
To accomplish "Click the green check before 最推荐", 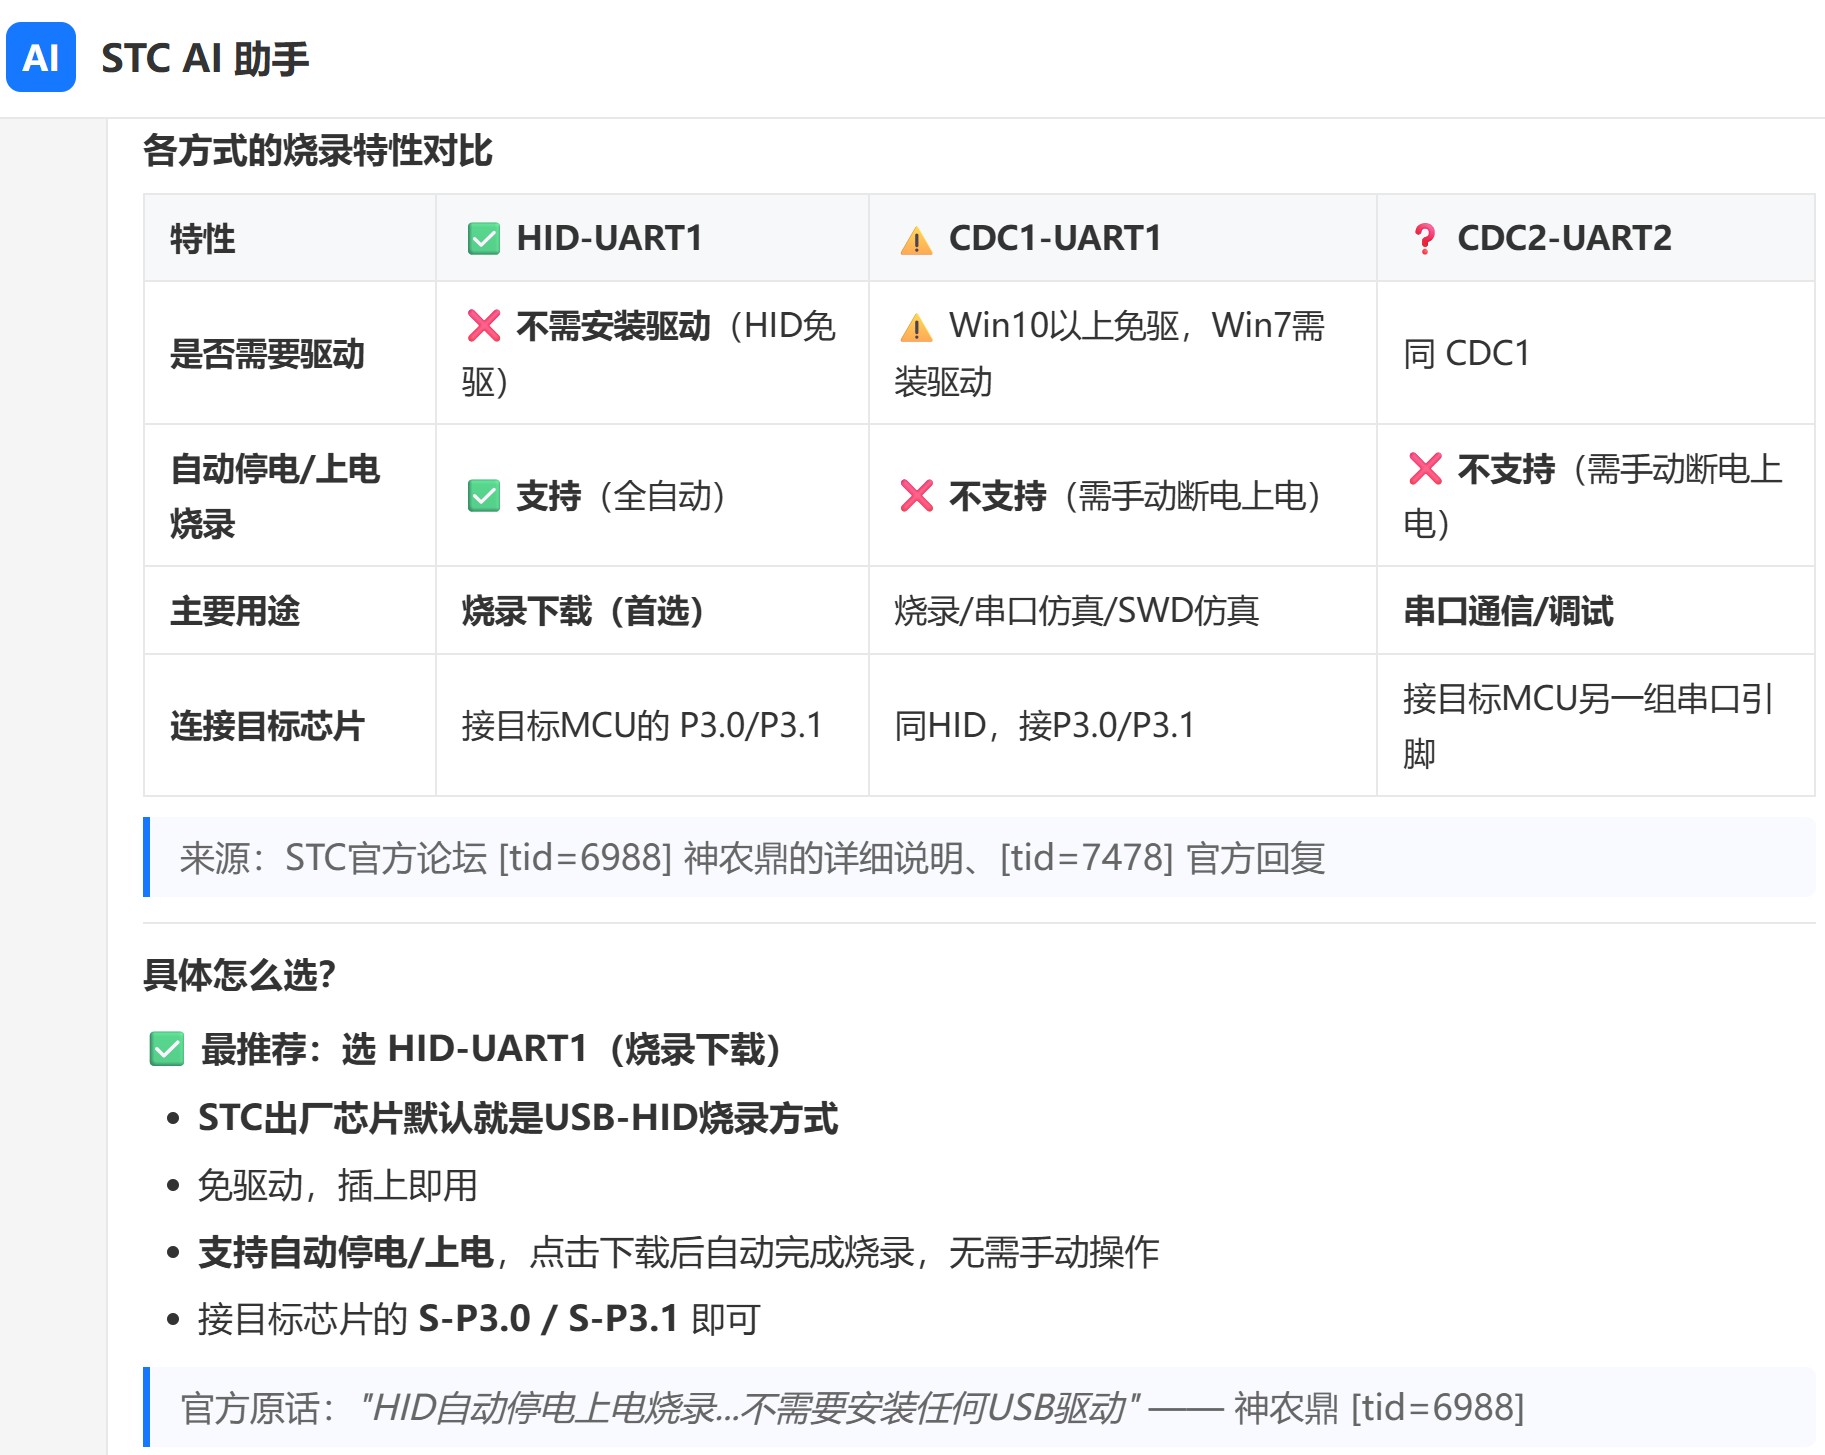I will (167, 1049).
